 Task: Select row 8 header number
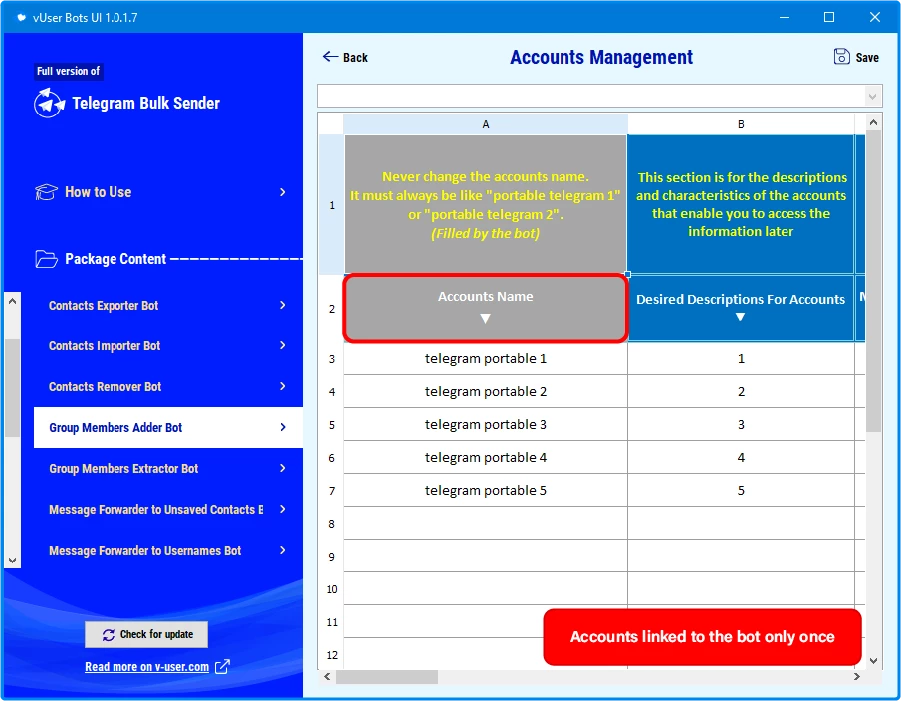[x=332, y=524]
